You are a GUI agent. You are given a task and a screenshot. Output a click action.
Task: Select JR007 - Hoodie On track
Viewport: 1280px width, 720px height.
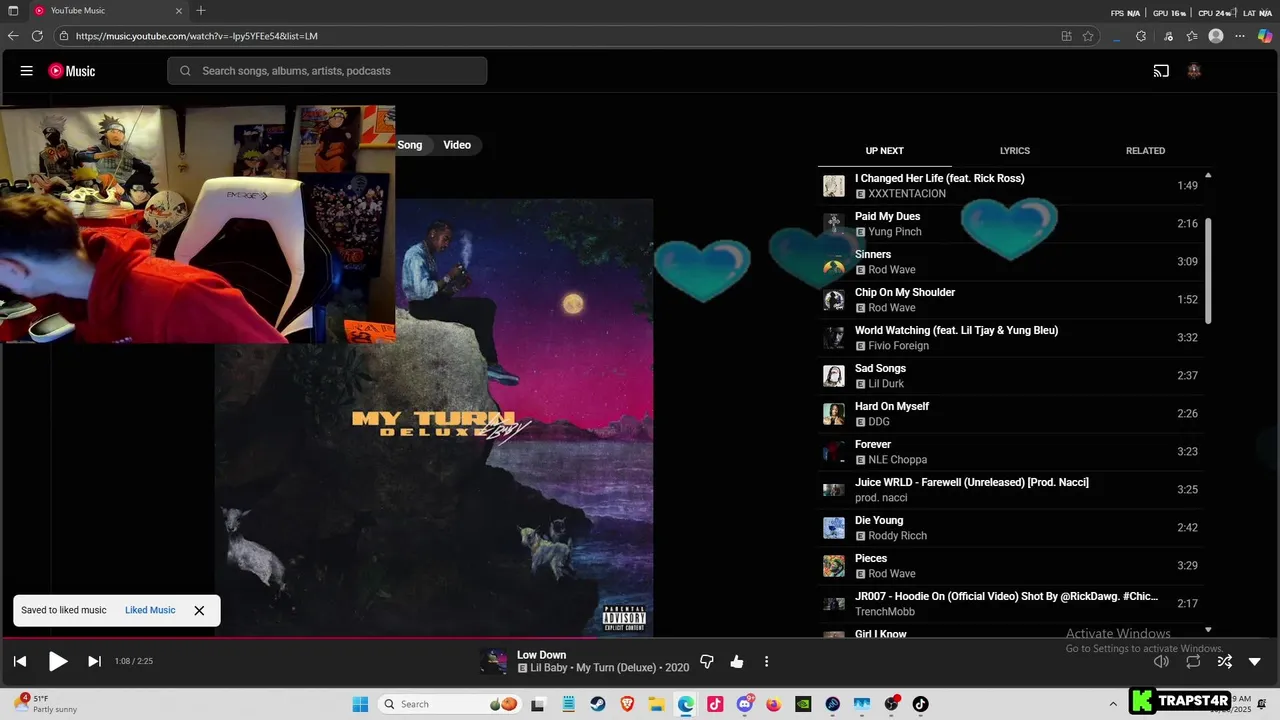[1010, 604]
